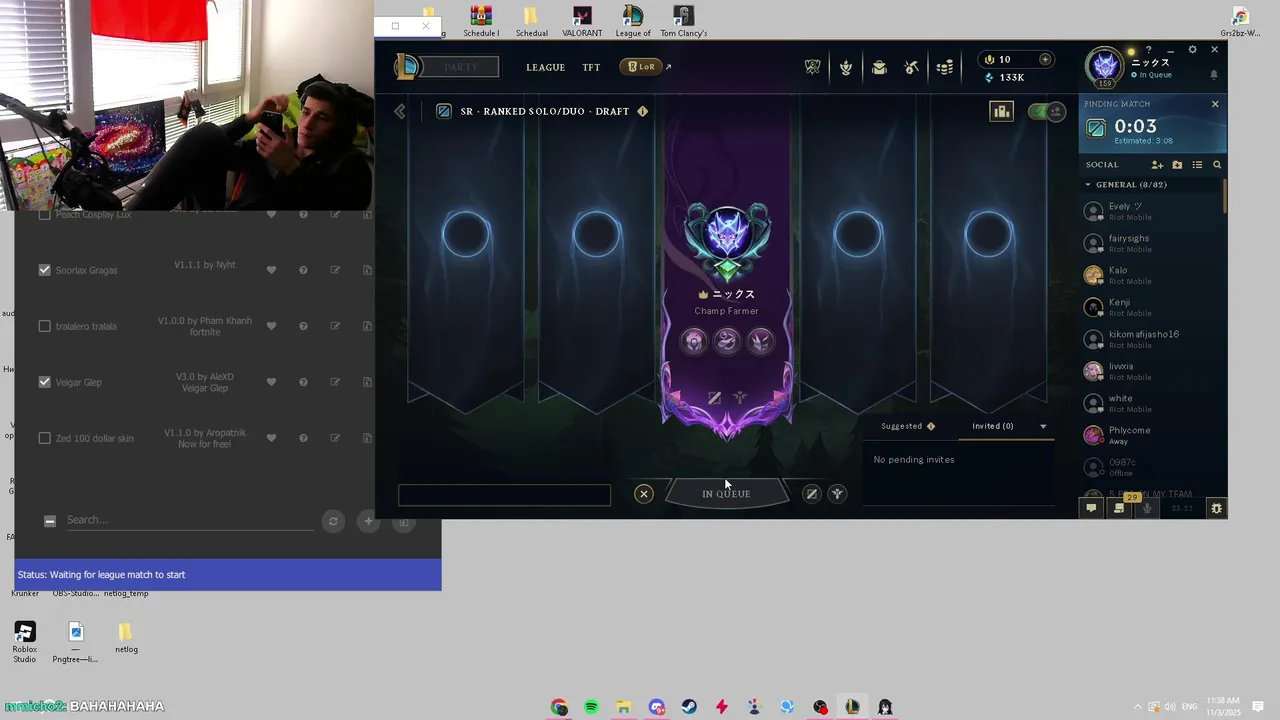The height and width of the screenshot is (720, 1280).
Task: Check the Zed 100 dollar skin checkbox
Action: (x=44, y=438)
